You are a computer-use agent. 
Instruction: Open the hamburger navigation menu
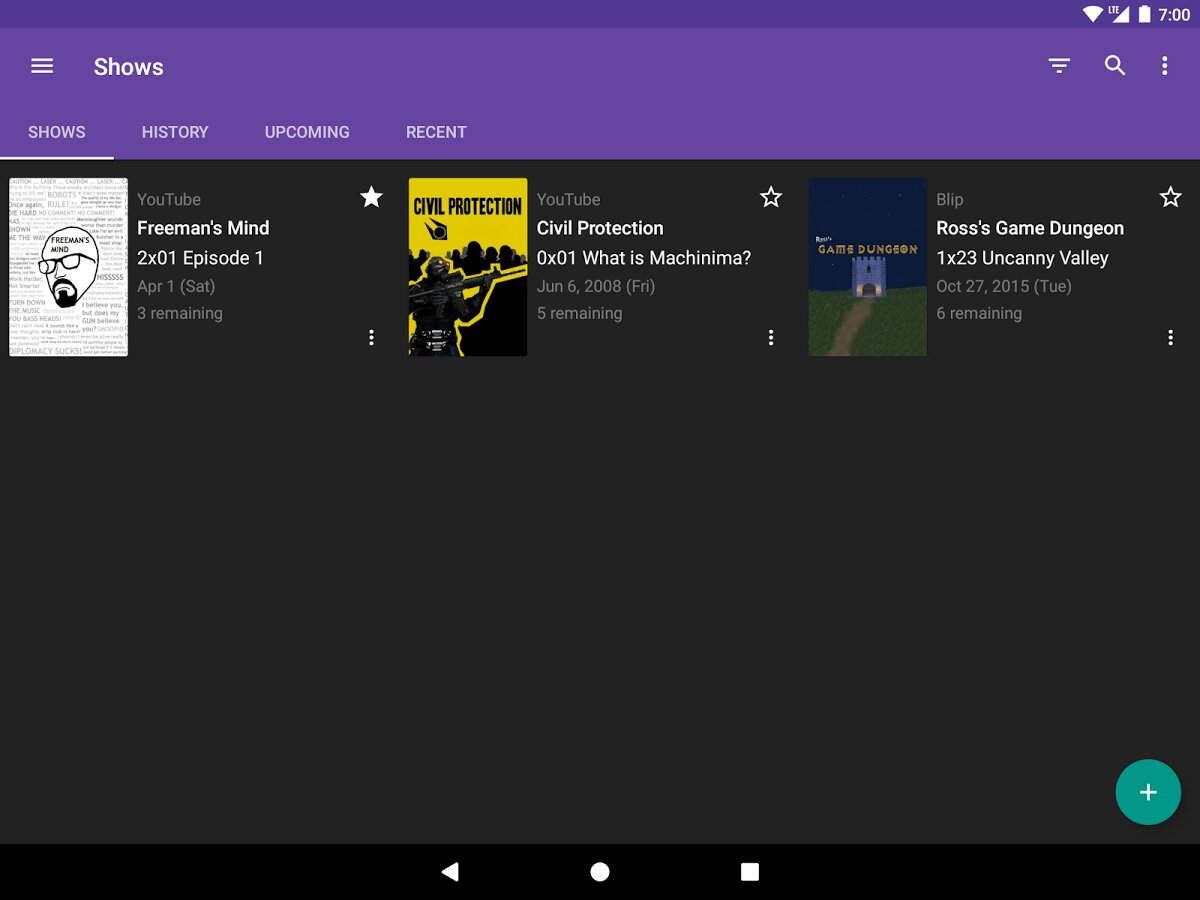42,66
